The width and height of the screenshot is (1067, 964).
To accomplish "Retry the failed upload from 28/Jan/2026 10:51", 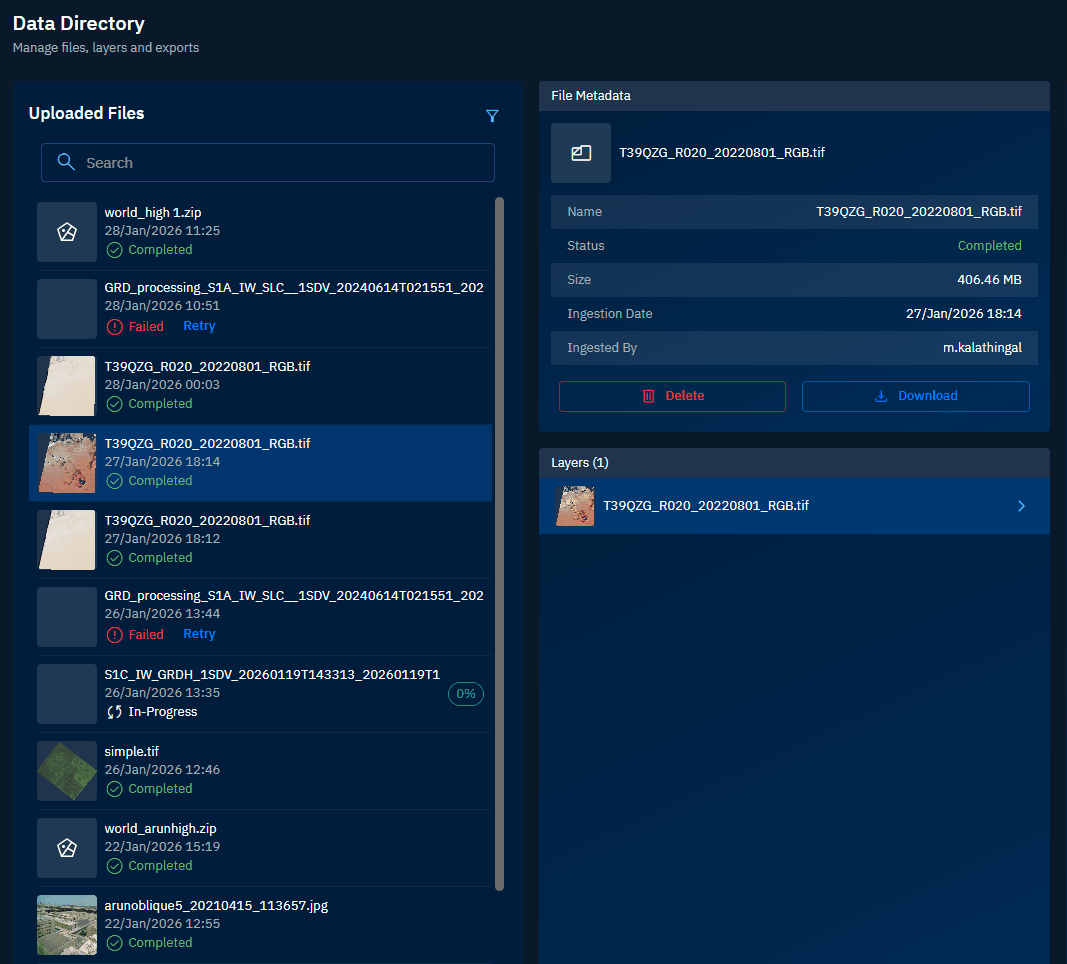I will pos(199,326).
